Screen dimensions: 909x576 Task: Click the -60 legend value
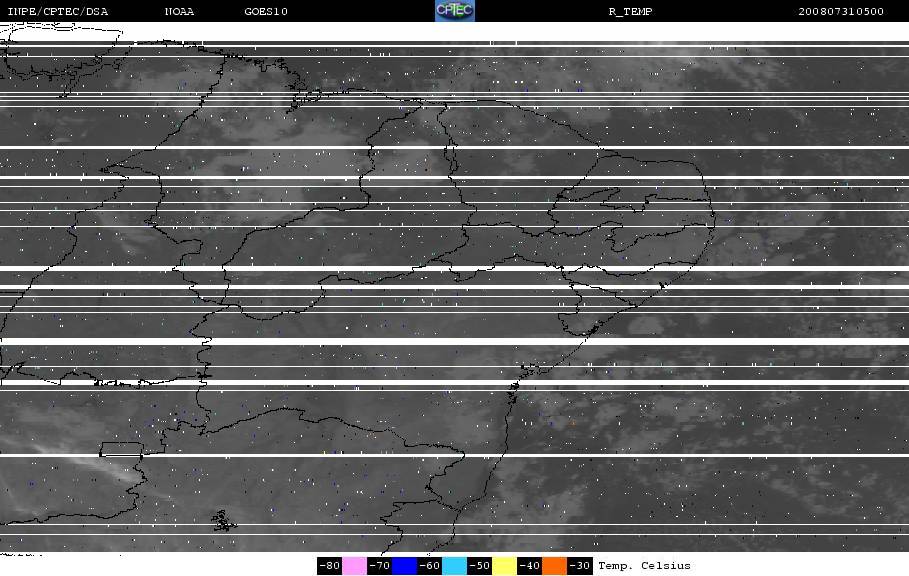[x=429, y=566]
